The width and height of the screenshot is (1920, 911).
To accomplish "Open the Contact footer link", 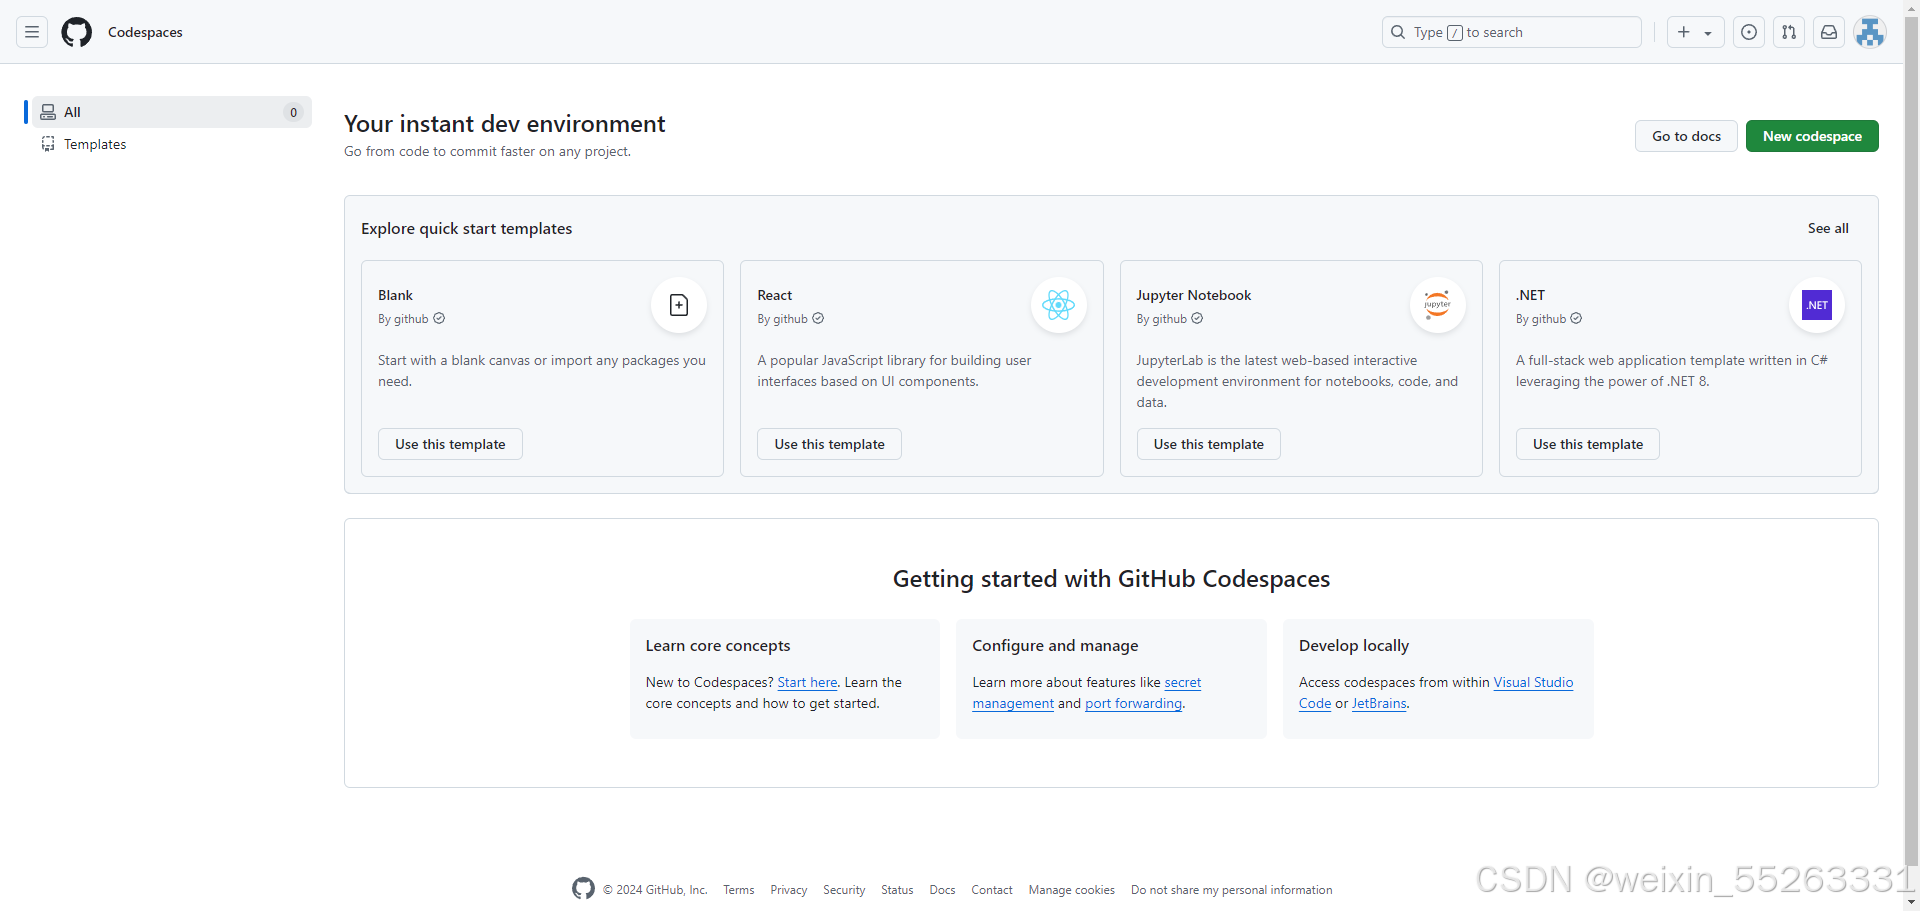I will [x=992, y=890].
